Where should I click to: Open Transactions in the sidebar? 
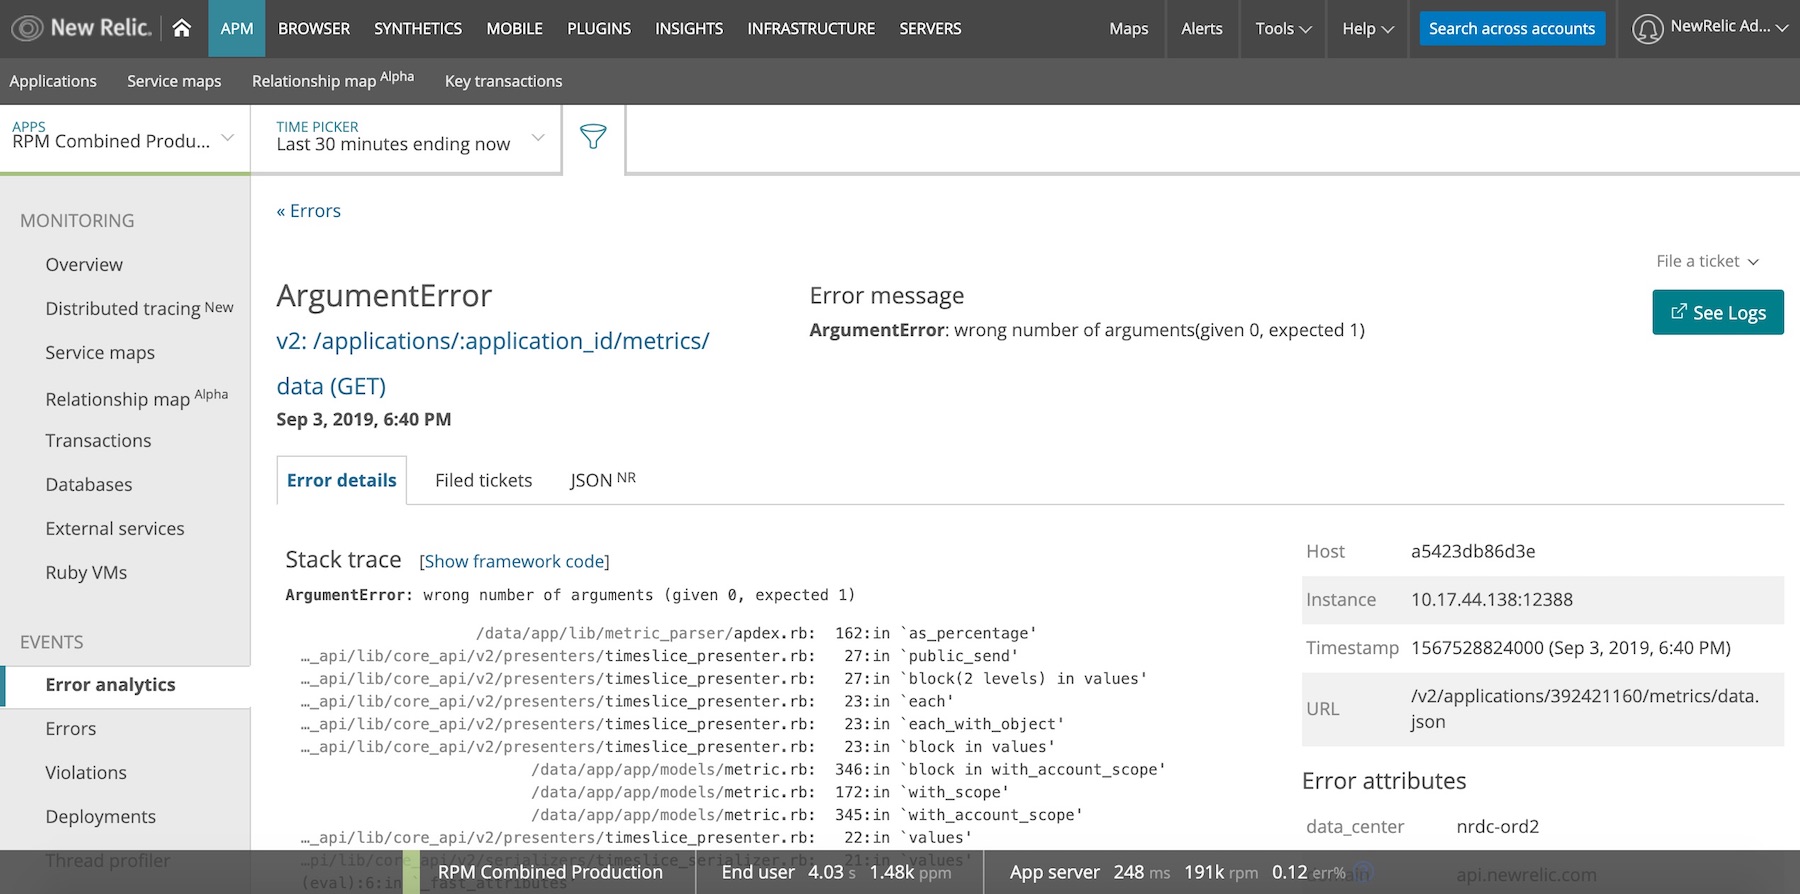[98, 441]
